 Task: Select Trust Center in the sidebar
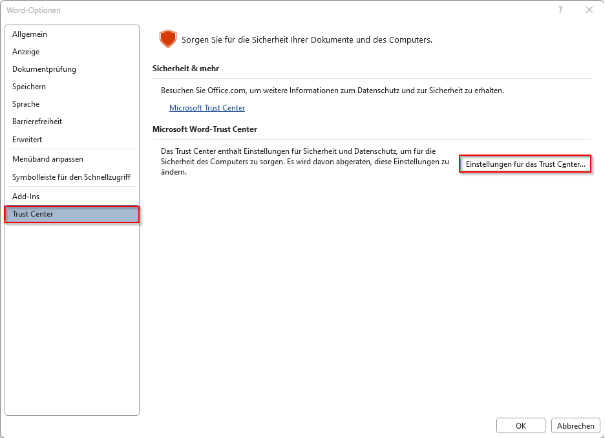pyautogui.click(x=72, y=214)
